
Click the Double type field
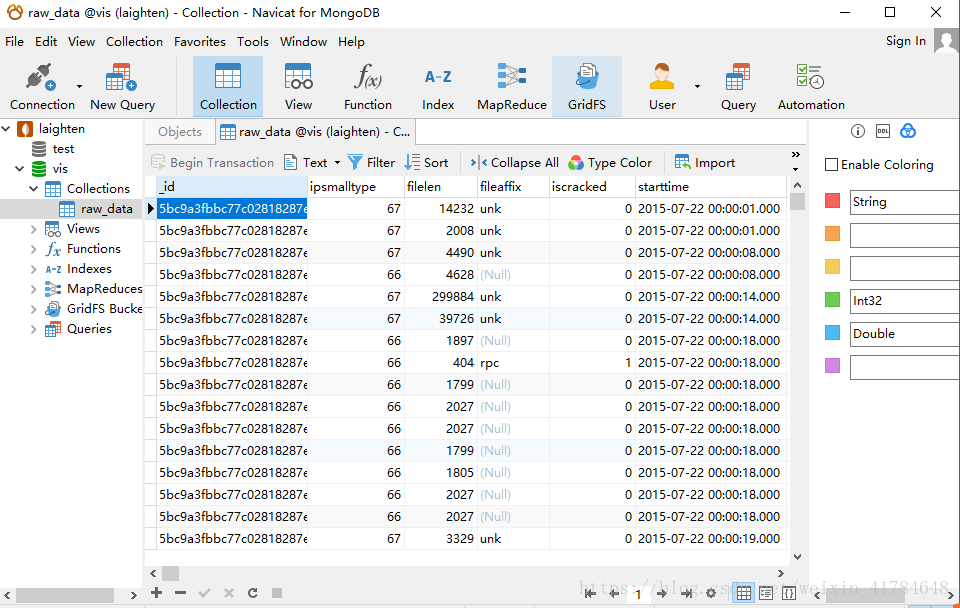coord(904,334)
